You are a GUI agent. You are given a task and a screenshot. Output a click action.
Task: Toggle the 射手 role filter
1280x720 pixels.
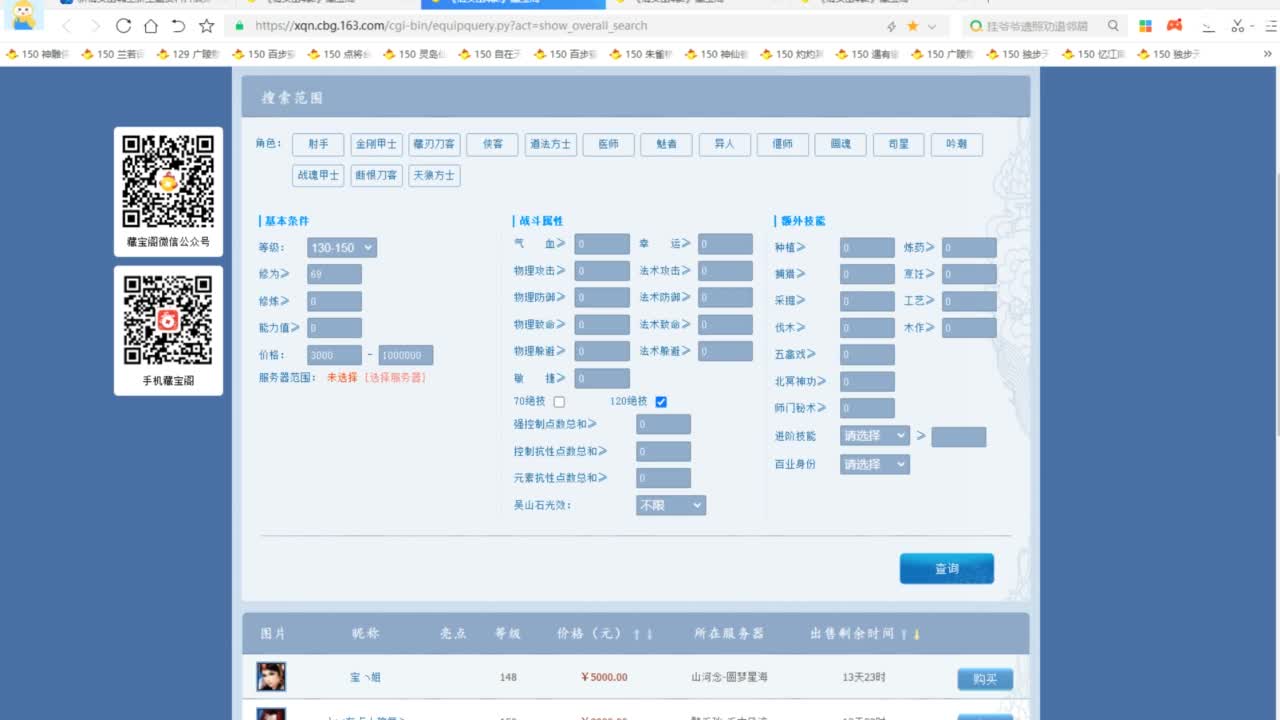pyautogui.click(x=318, y=144)
